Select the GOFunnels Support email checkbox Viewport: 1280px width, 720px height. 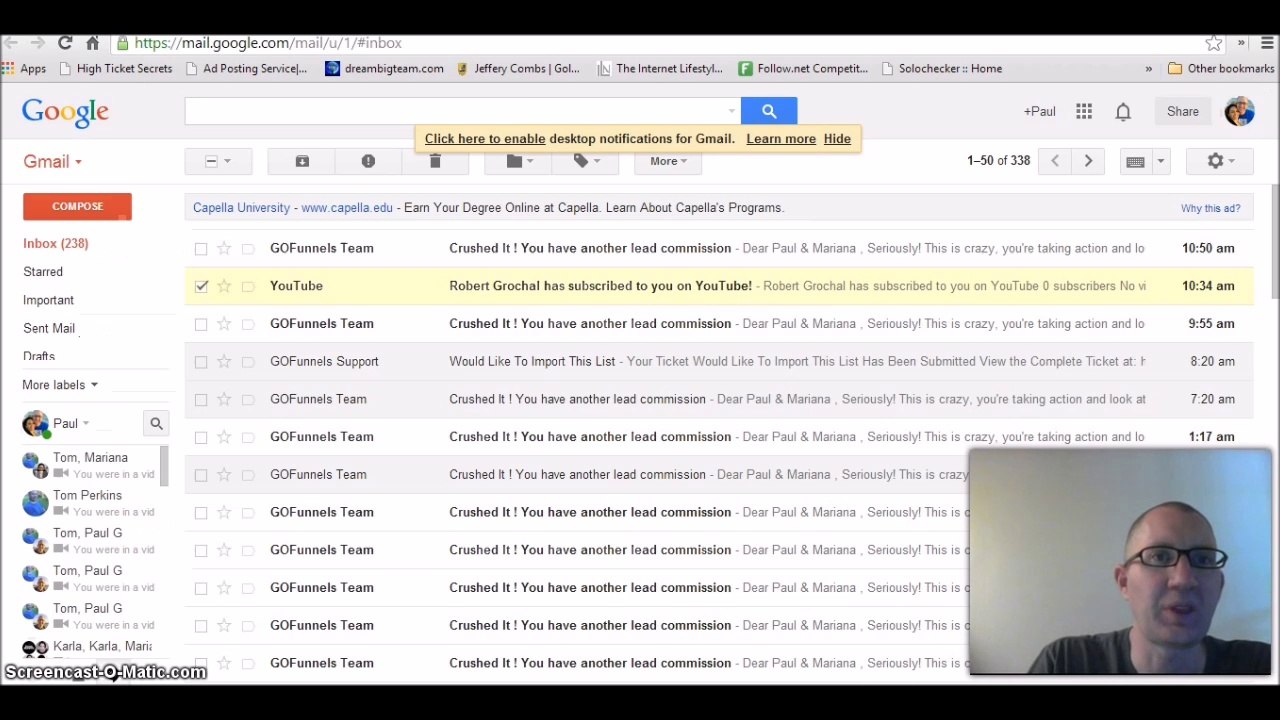tap(201, 362)
